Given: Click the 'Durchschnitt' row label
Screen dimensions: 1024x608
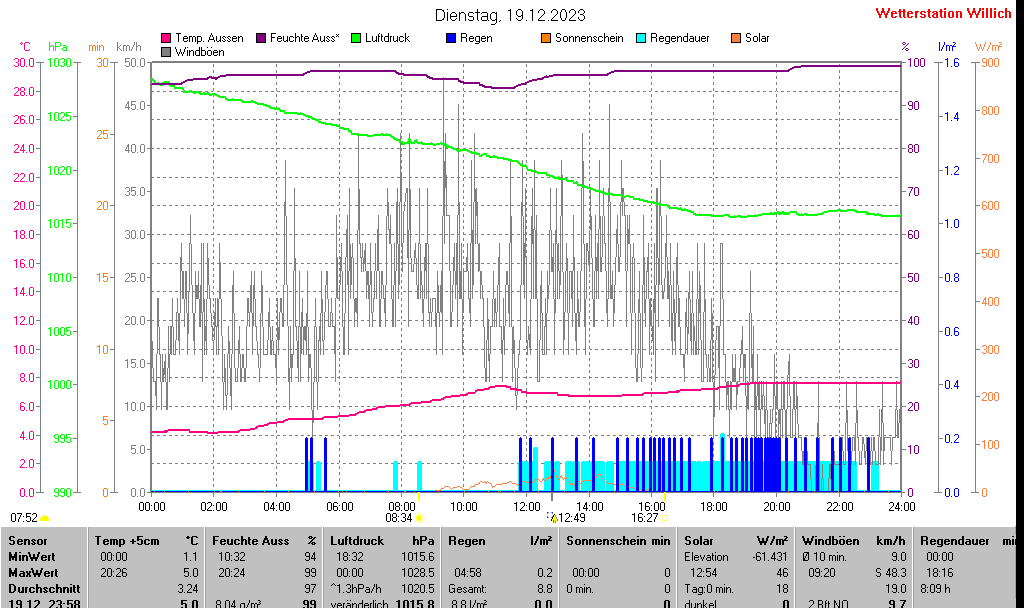Looking at the screenshot, I should point(44,588).
